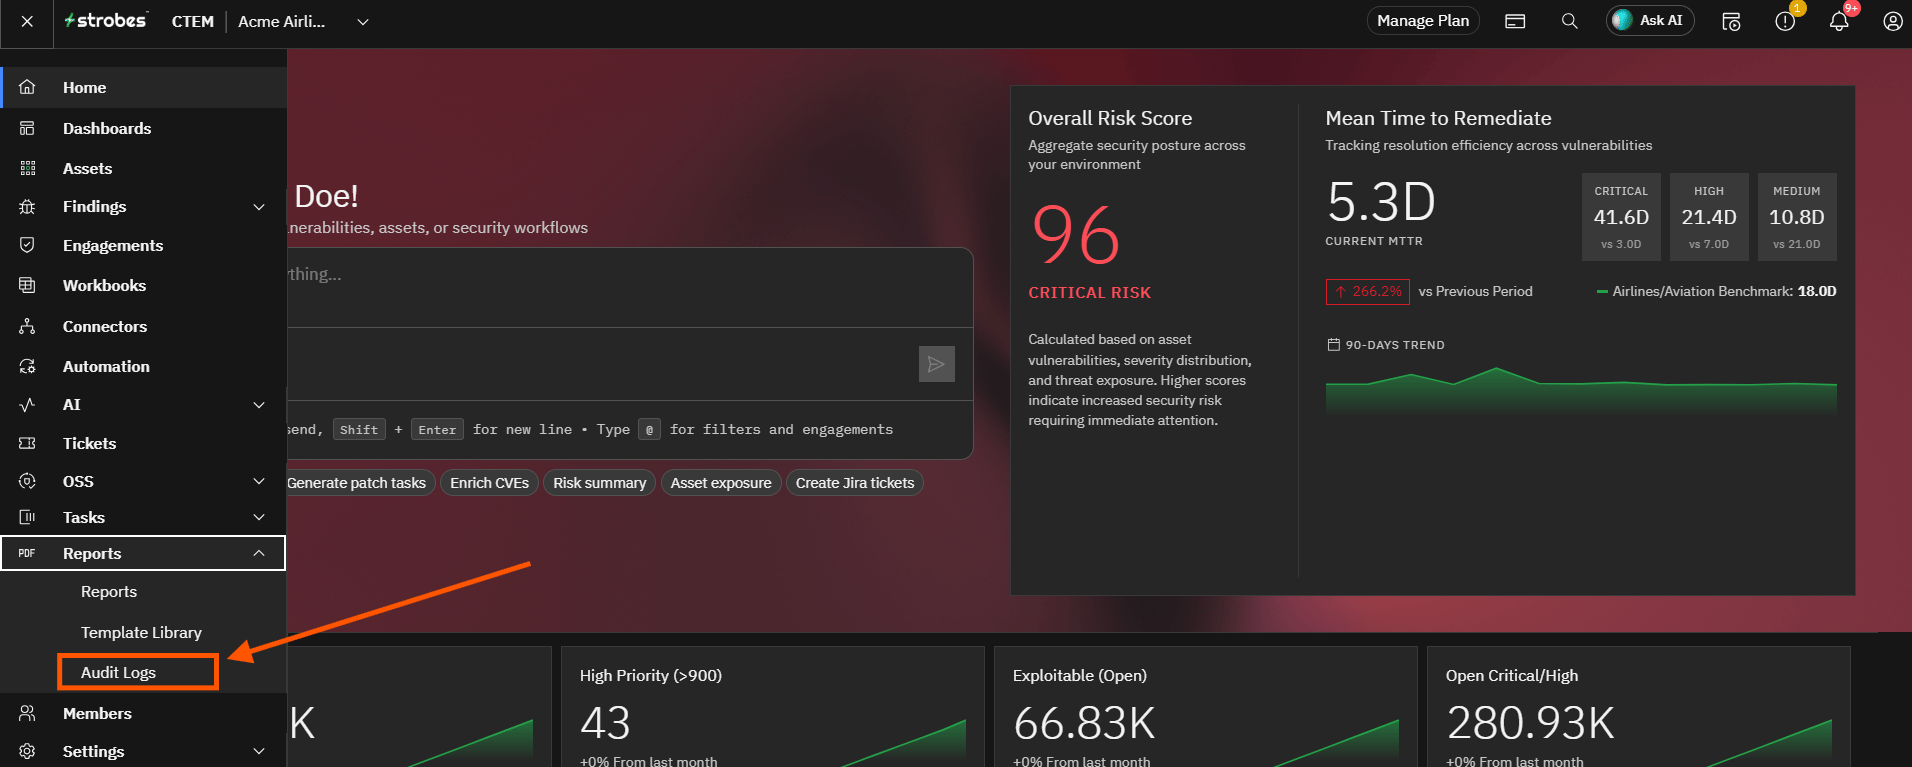
Task: Expand the Tasks submenu chevron
Action: tap(259, 517)
